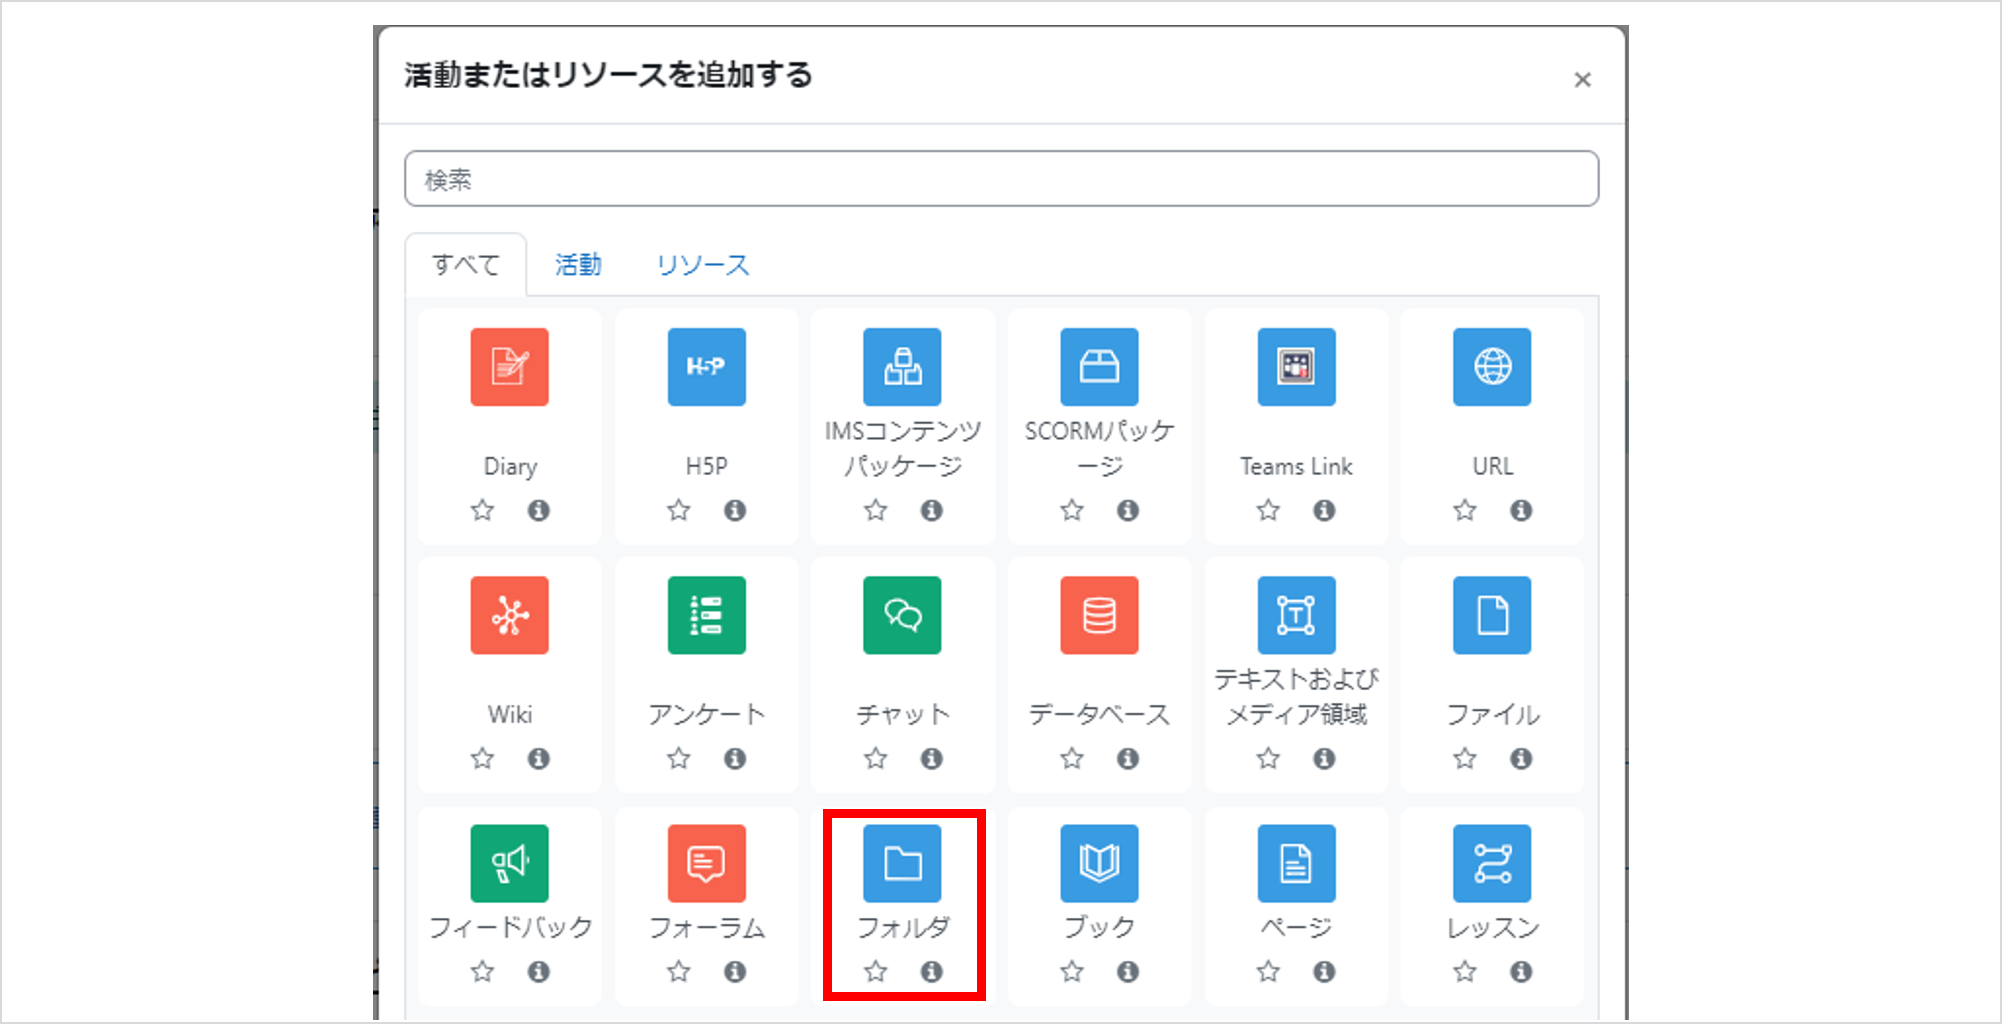The image size is (2002, 1024).
Task: Star フォルダ as a favourite
Action: click(876, 971)
